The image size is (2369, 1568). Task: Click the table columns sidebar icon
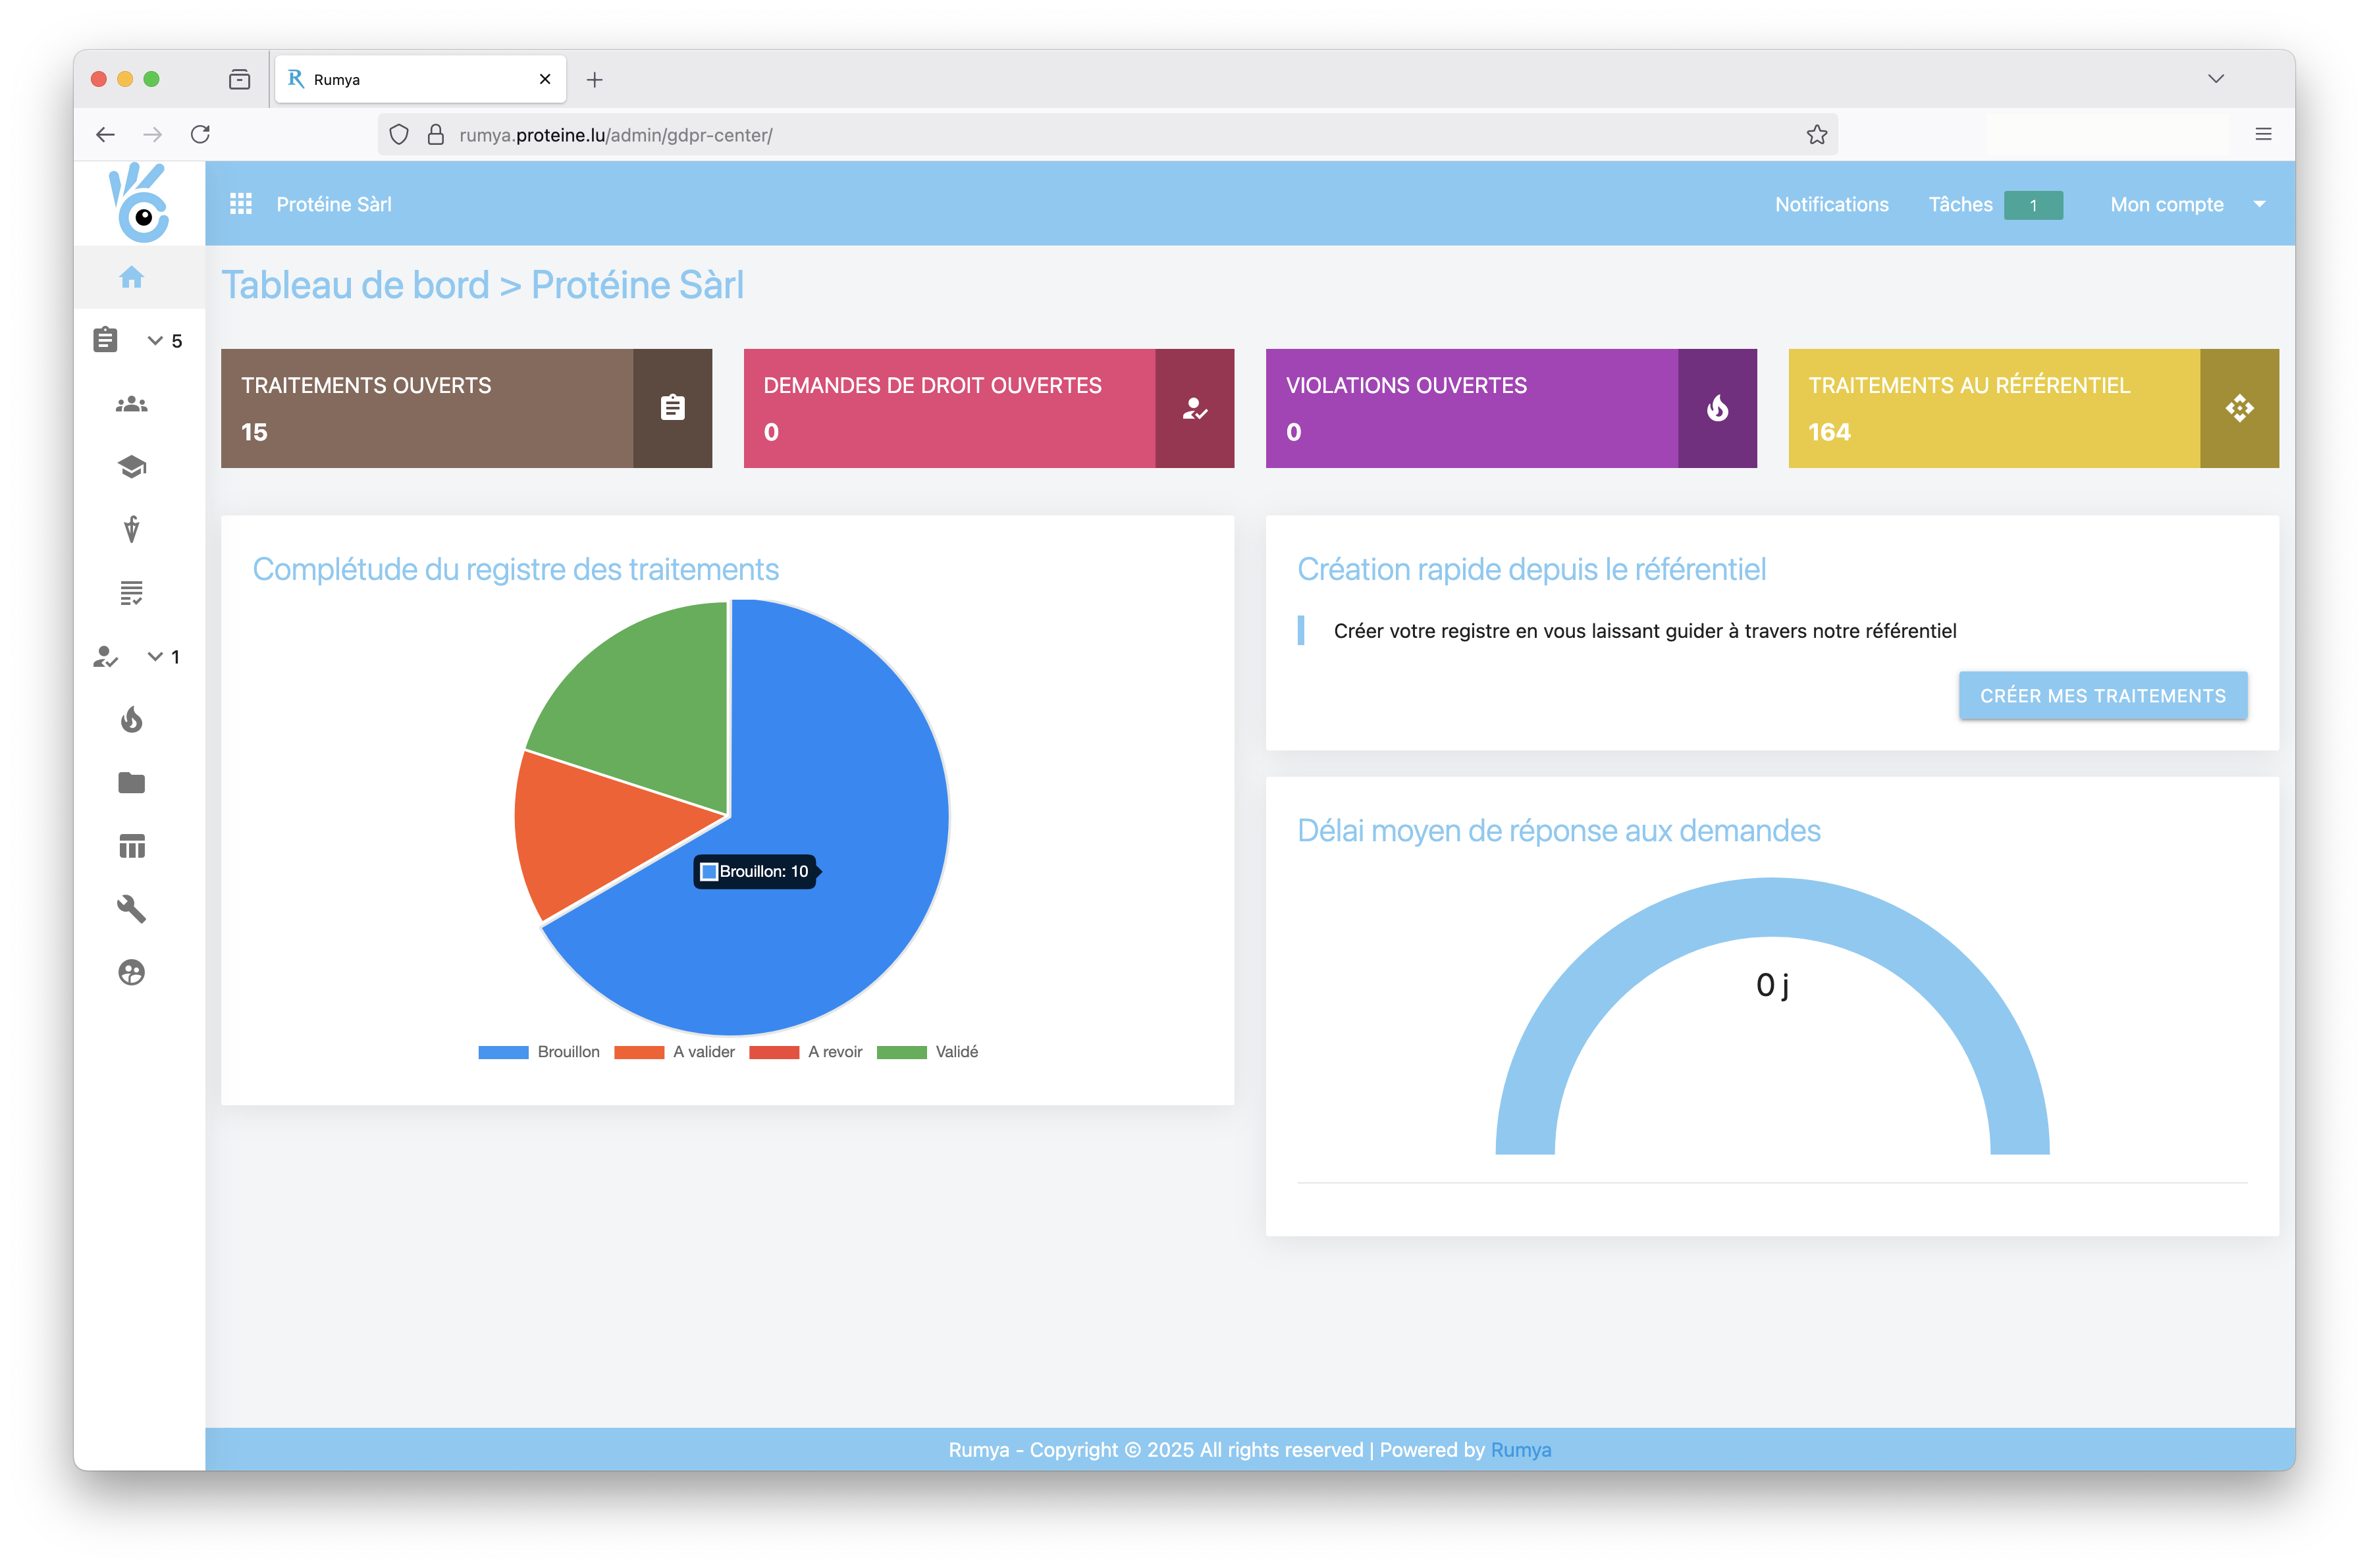point(131,846)
